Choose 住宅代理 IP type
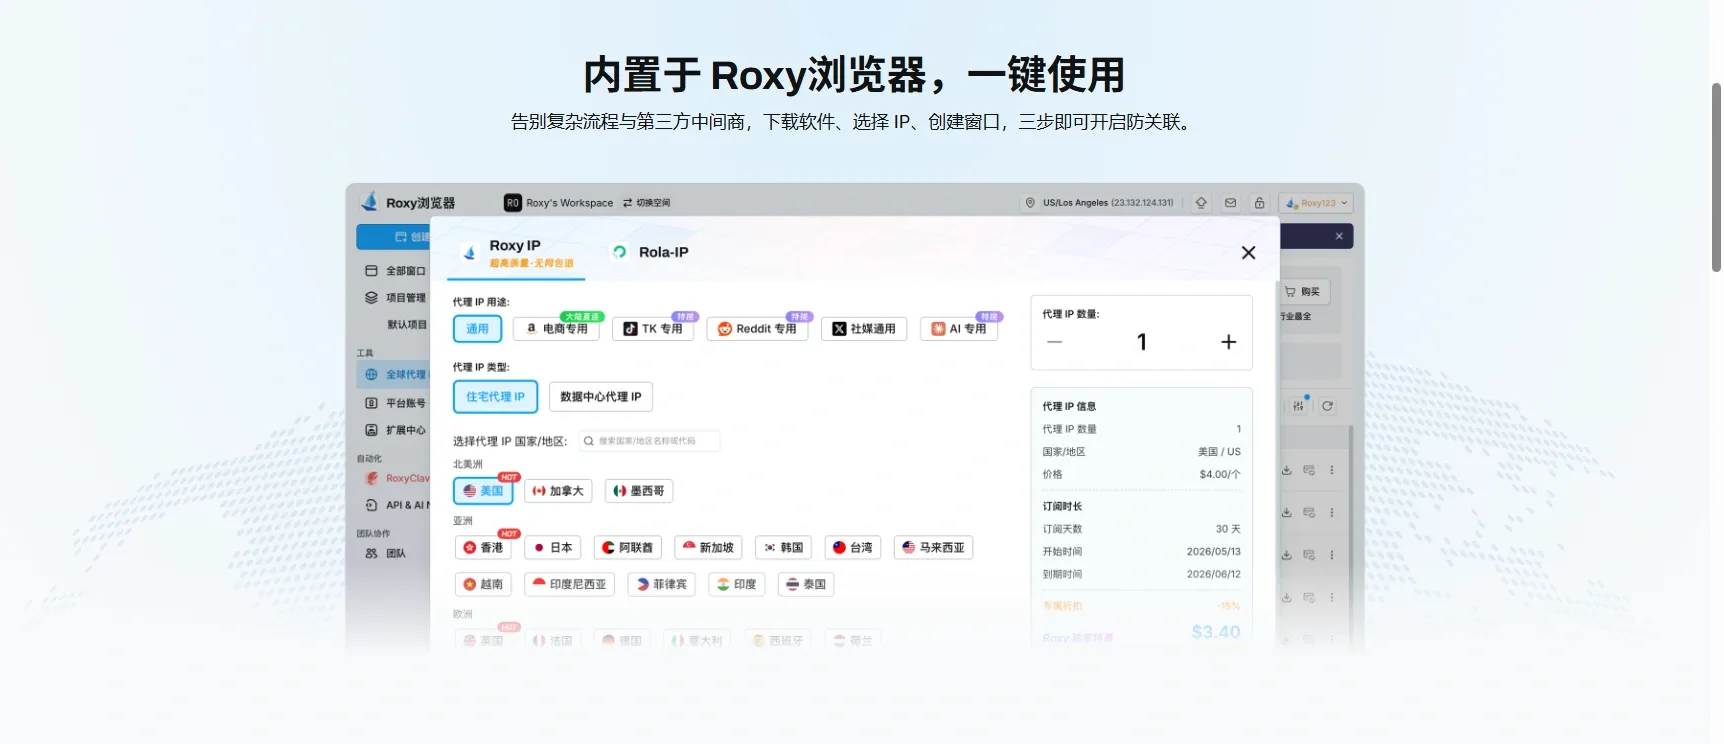1724x744 pixels. tap(496, 397)
